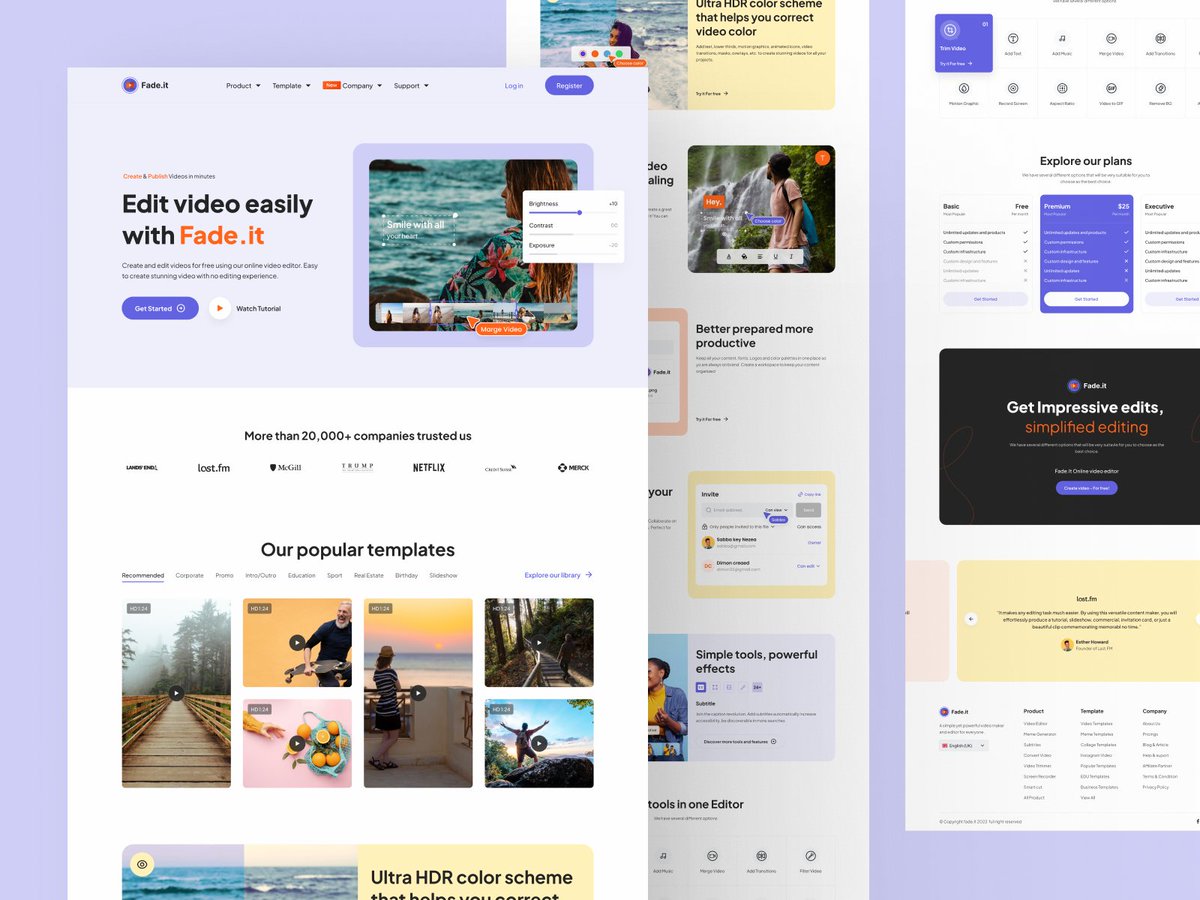Click the Create video – For free button
1200x900 pixels.
click(1086, 488)
